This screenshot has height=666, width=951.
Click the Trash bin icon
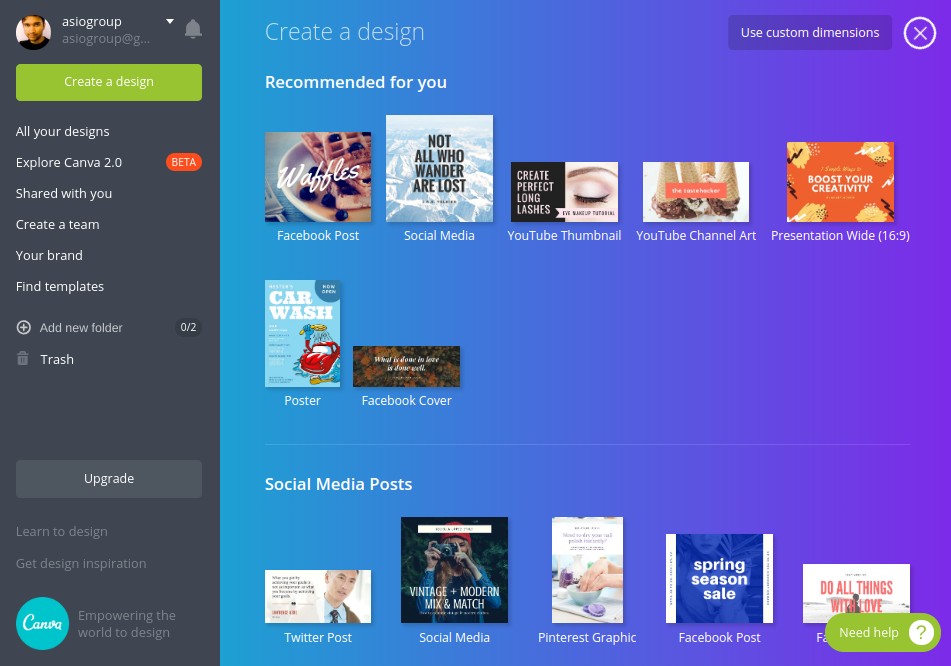[22, 358]
